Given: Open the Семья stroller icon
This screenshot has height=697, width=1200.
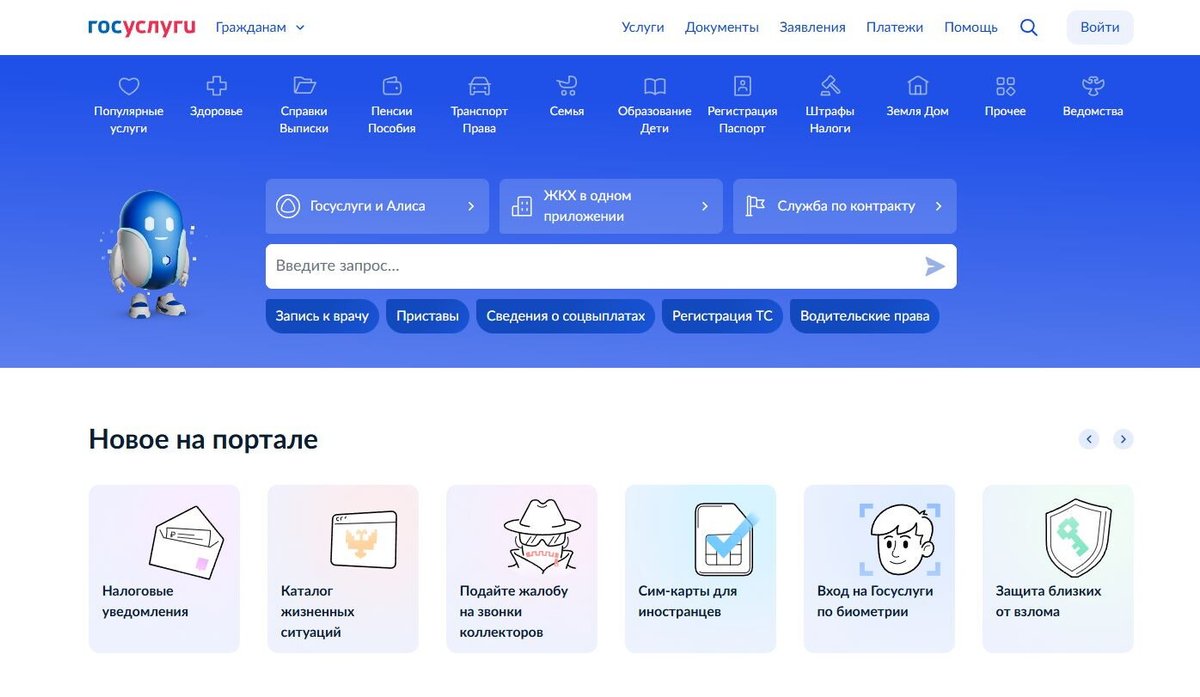Looking at the screenshot, I should [567, 86].
